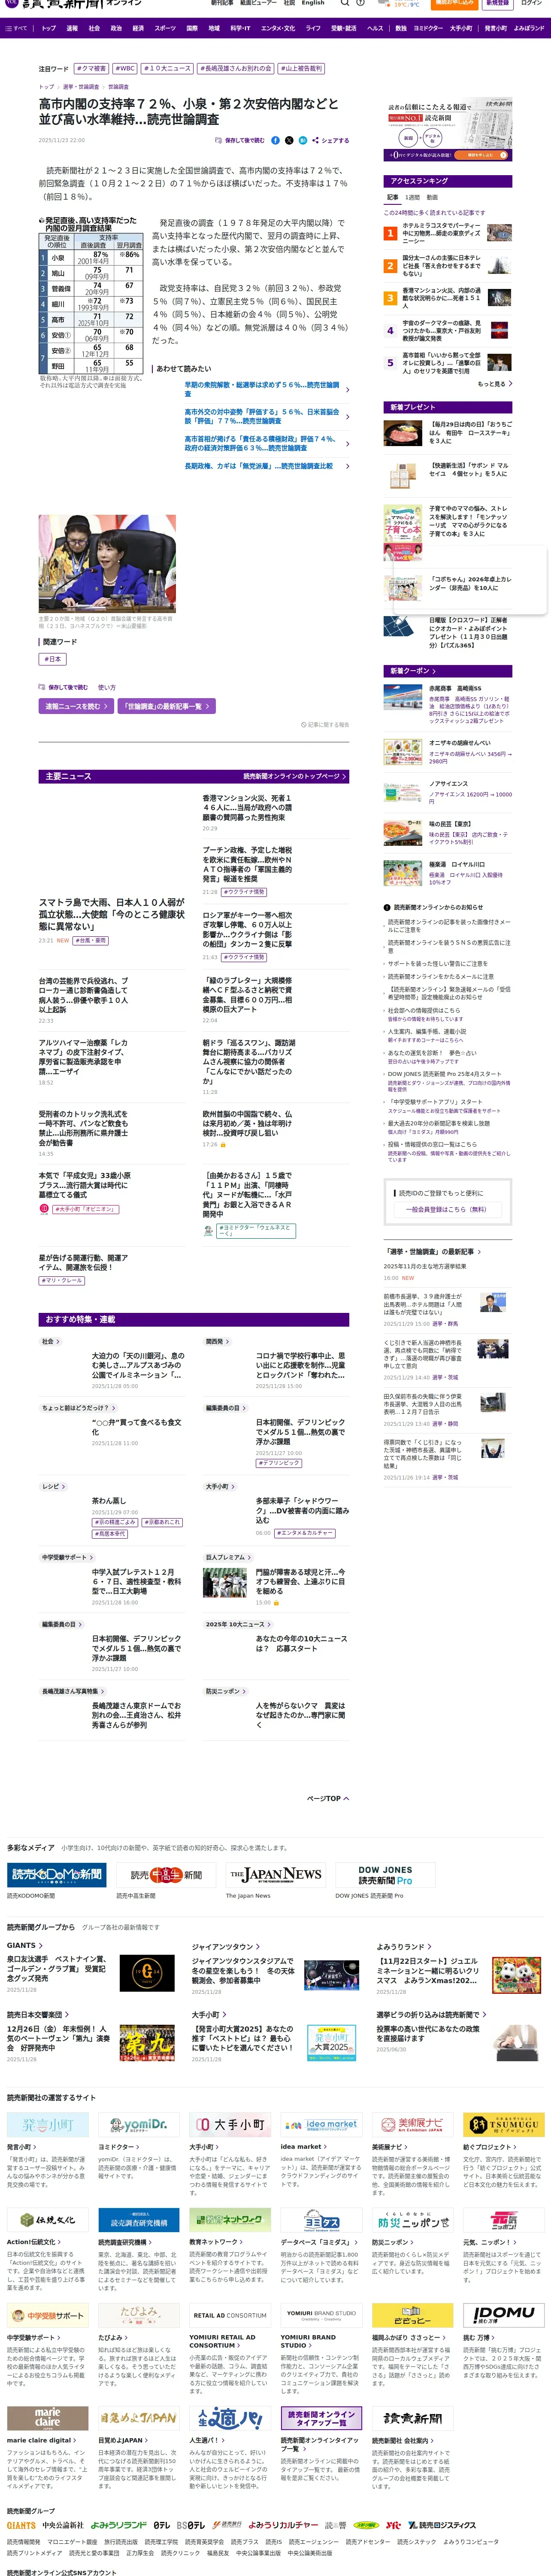The width and height of the screenshot is (551, 2576).
Task: Open 選挙・世論調査 breadcrumb link
Action: click(81, 87)
